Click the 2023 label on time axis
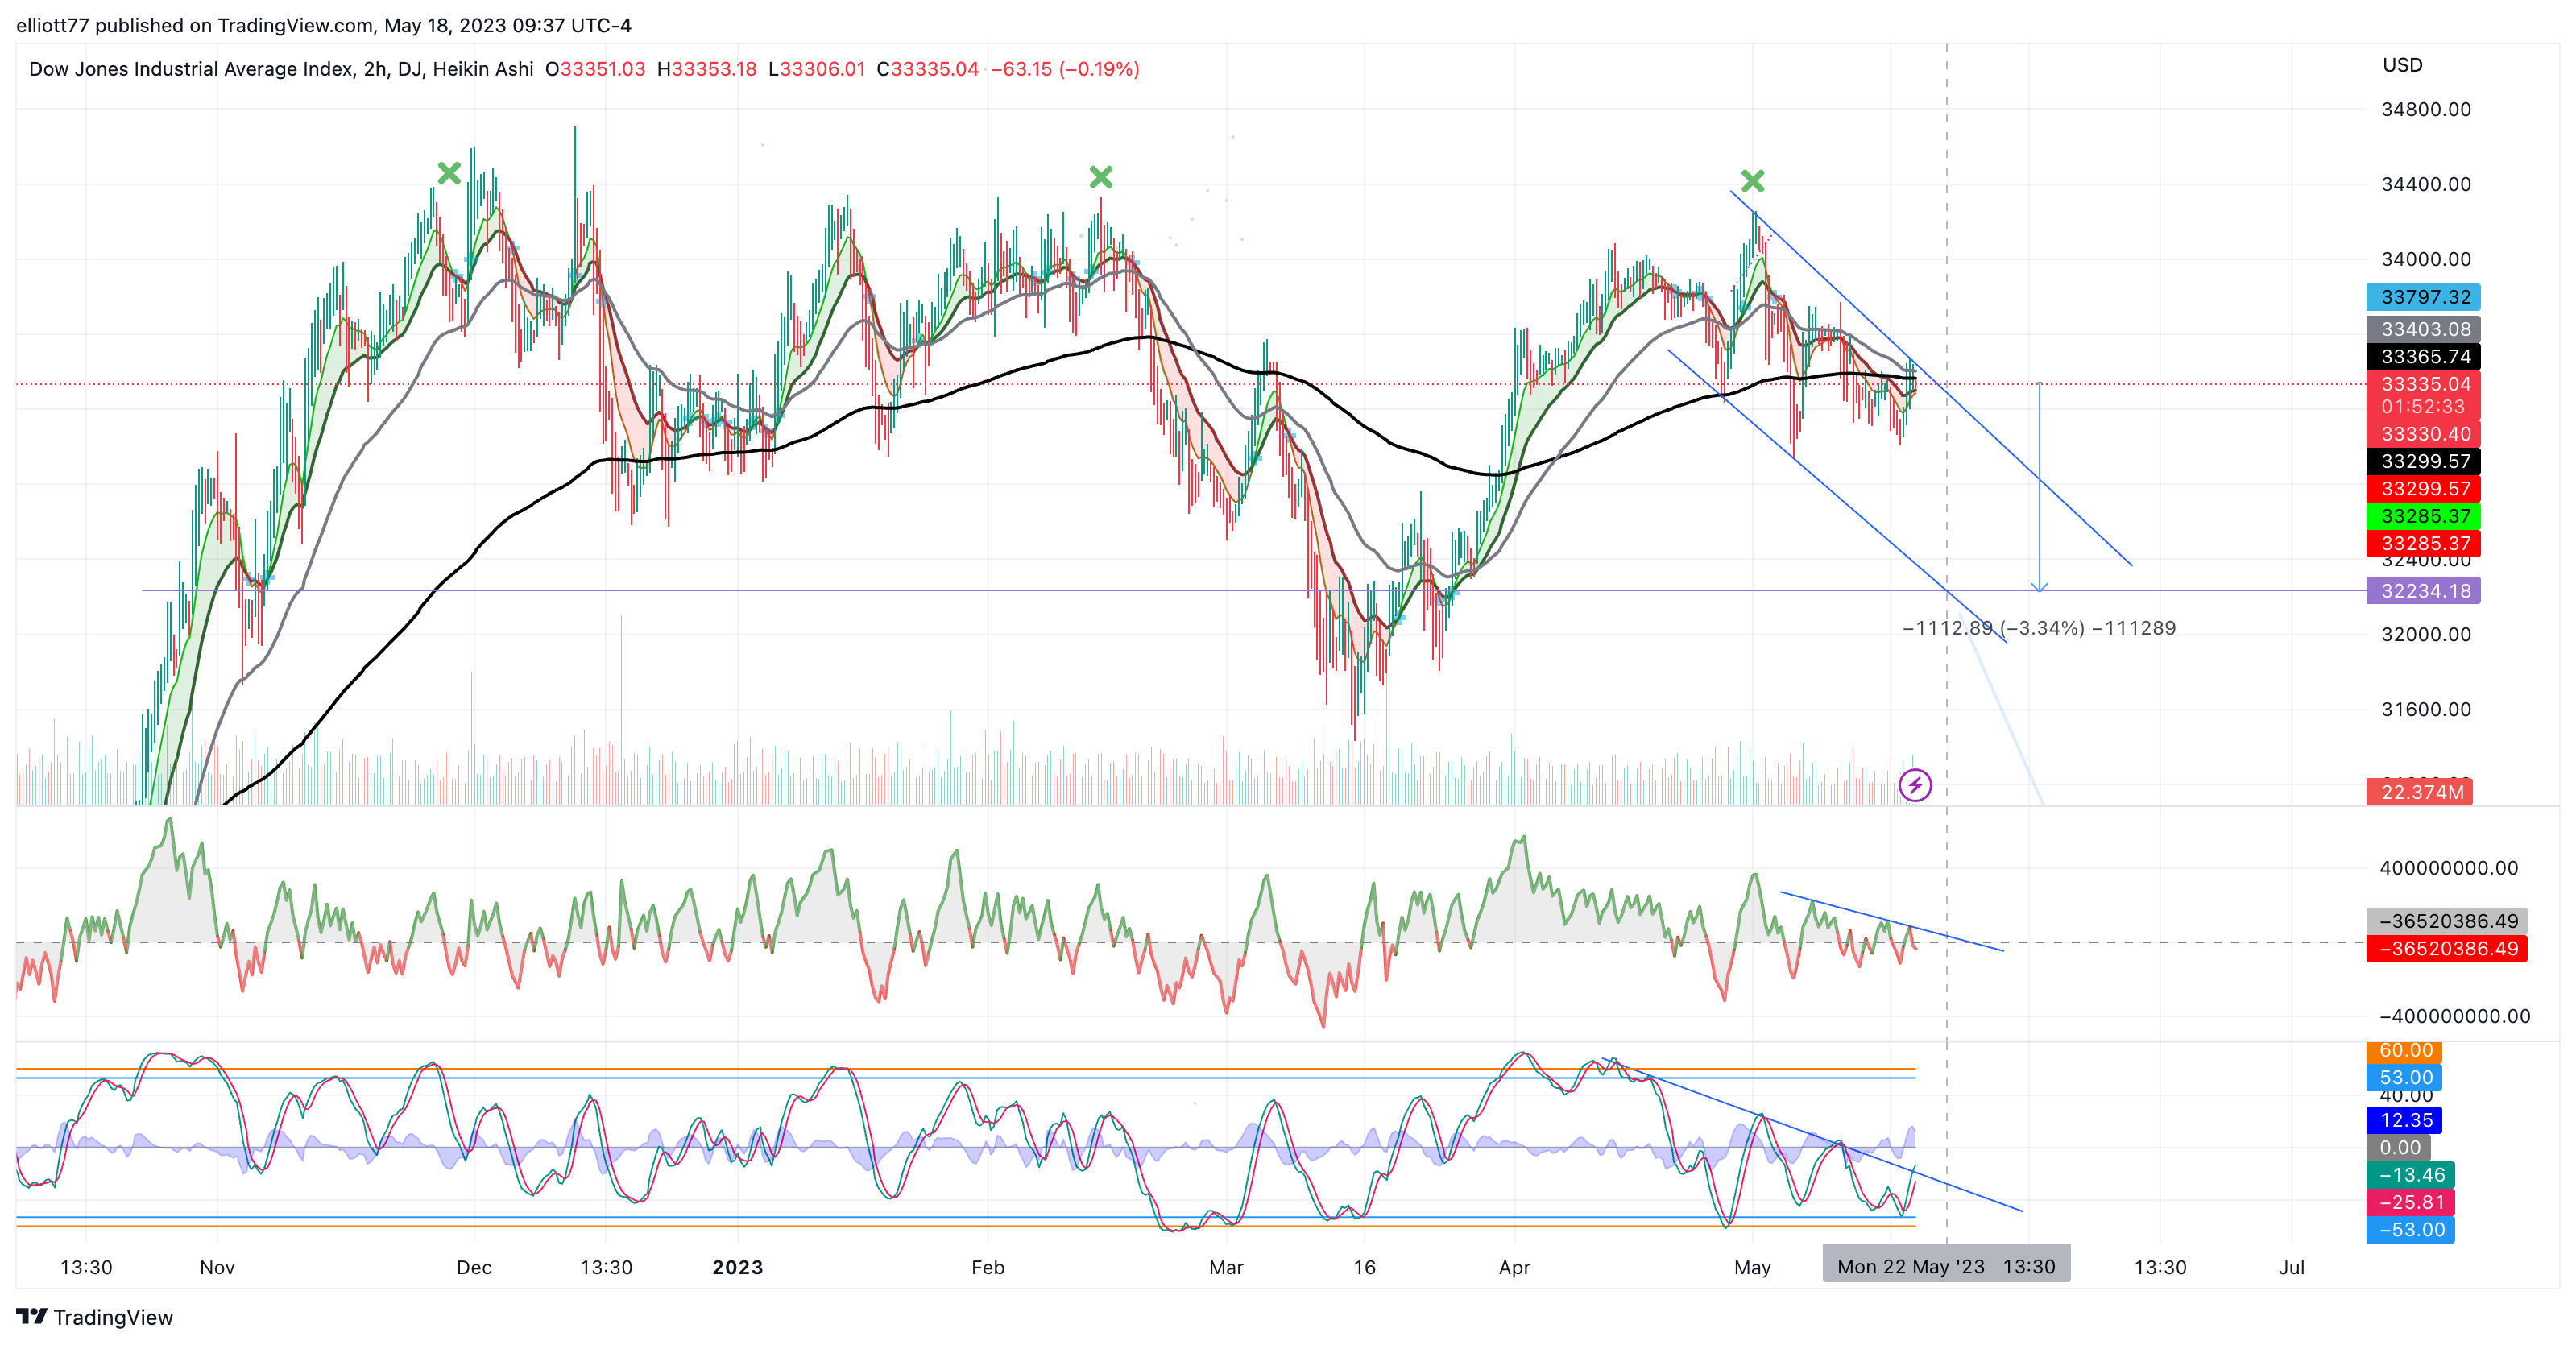The width and height of the screenshot is (2576, 1345). click(x=737, y=1267)
